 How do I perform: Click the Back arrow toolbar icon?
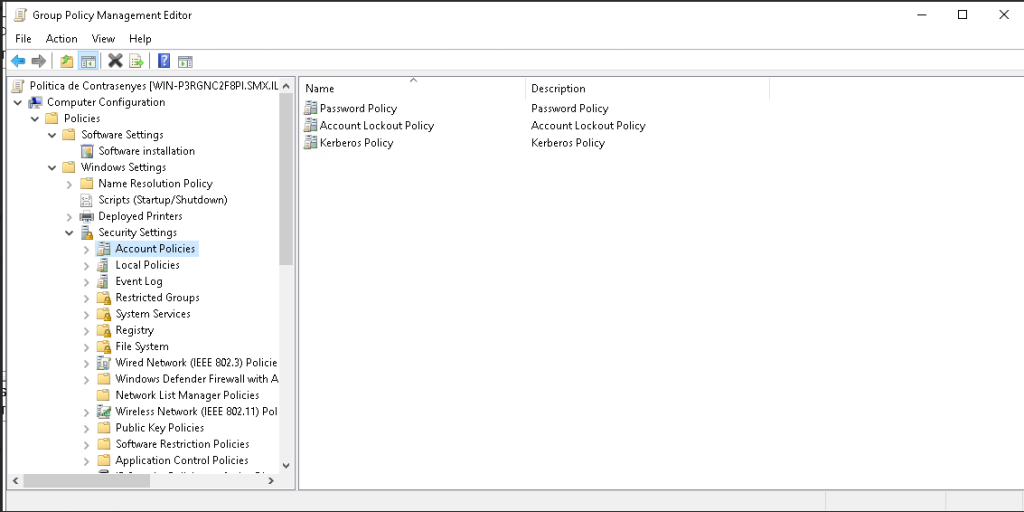[x=18, y=61]
